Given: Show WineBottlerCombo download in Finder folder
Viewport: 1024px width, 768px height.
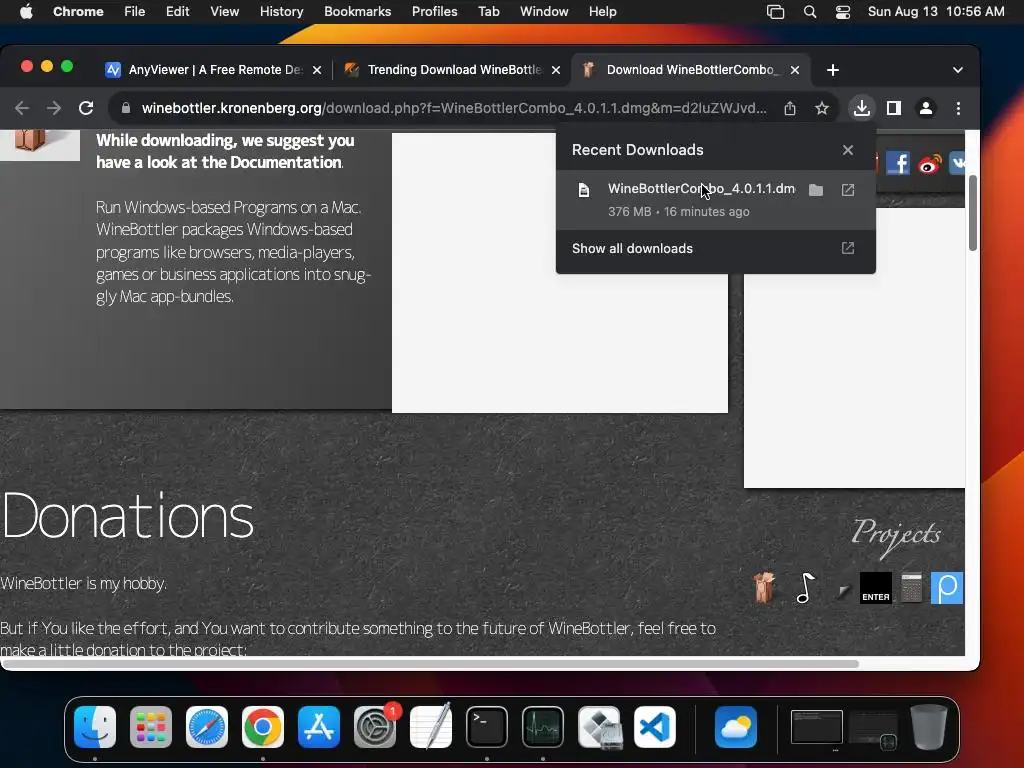Looking at the screenshot, I should [816, 190].
